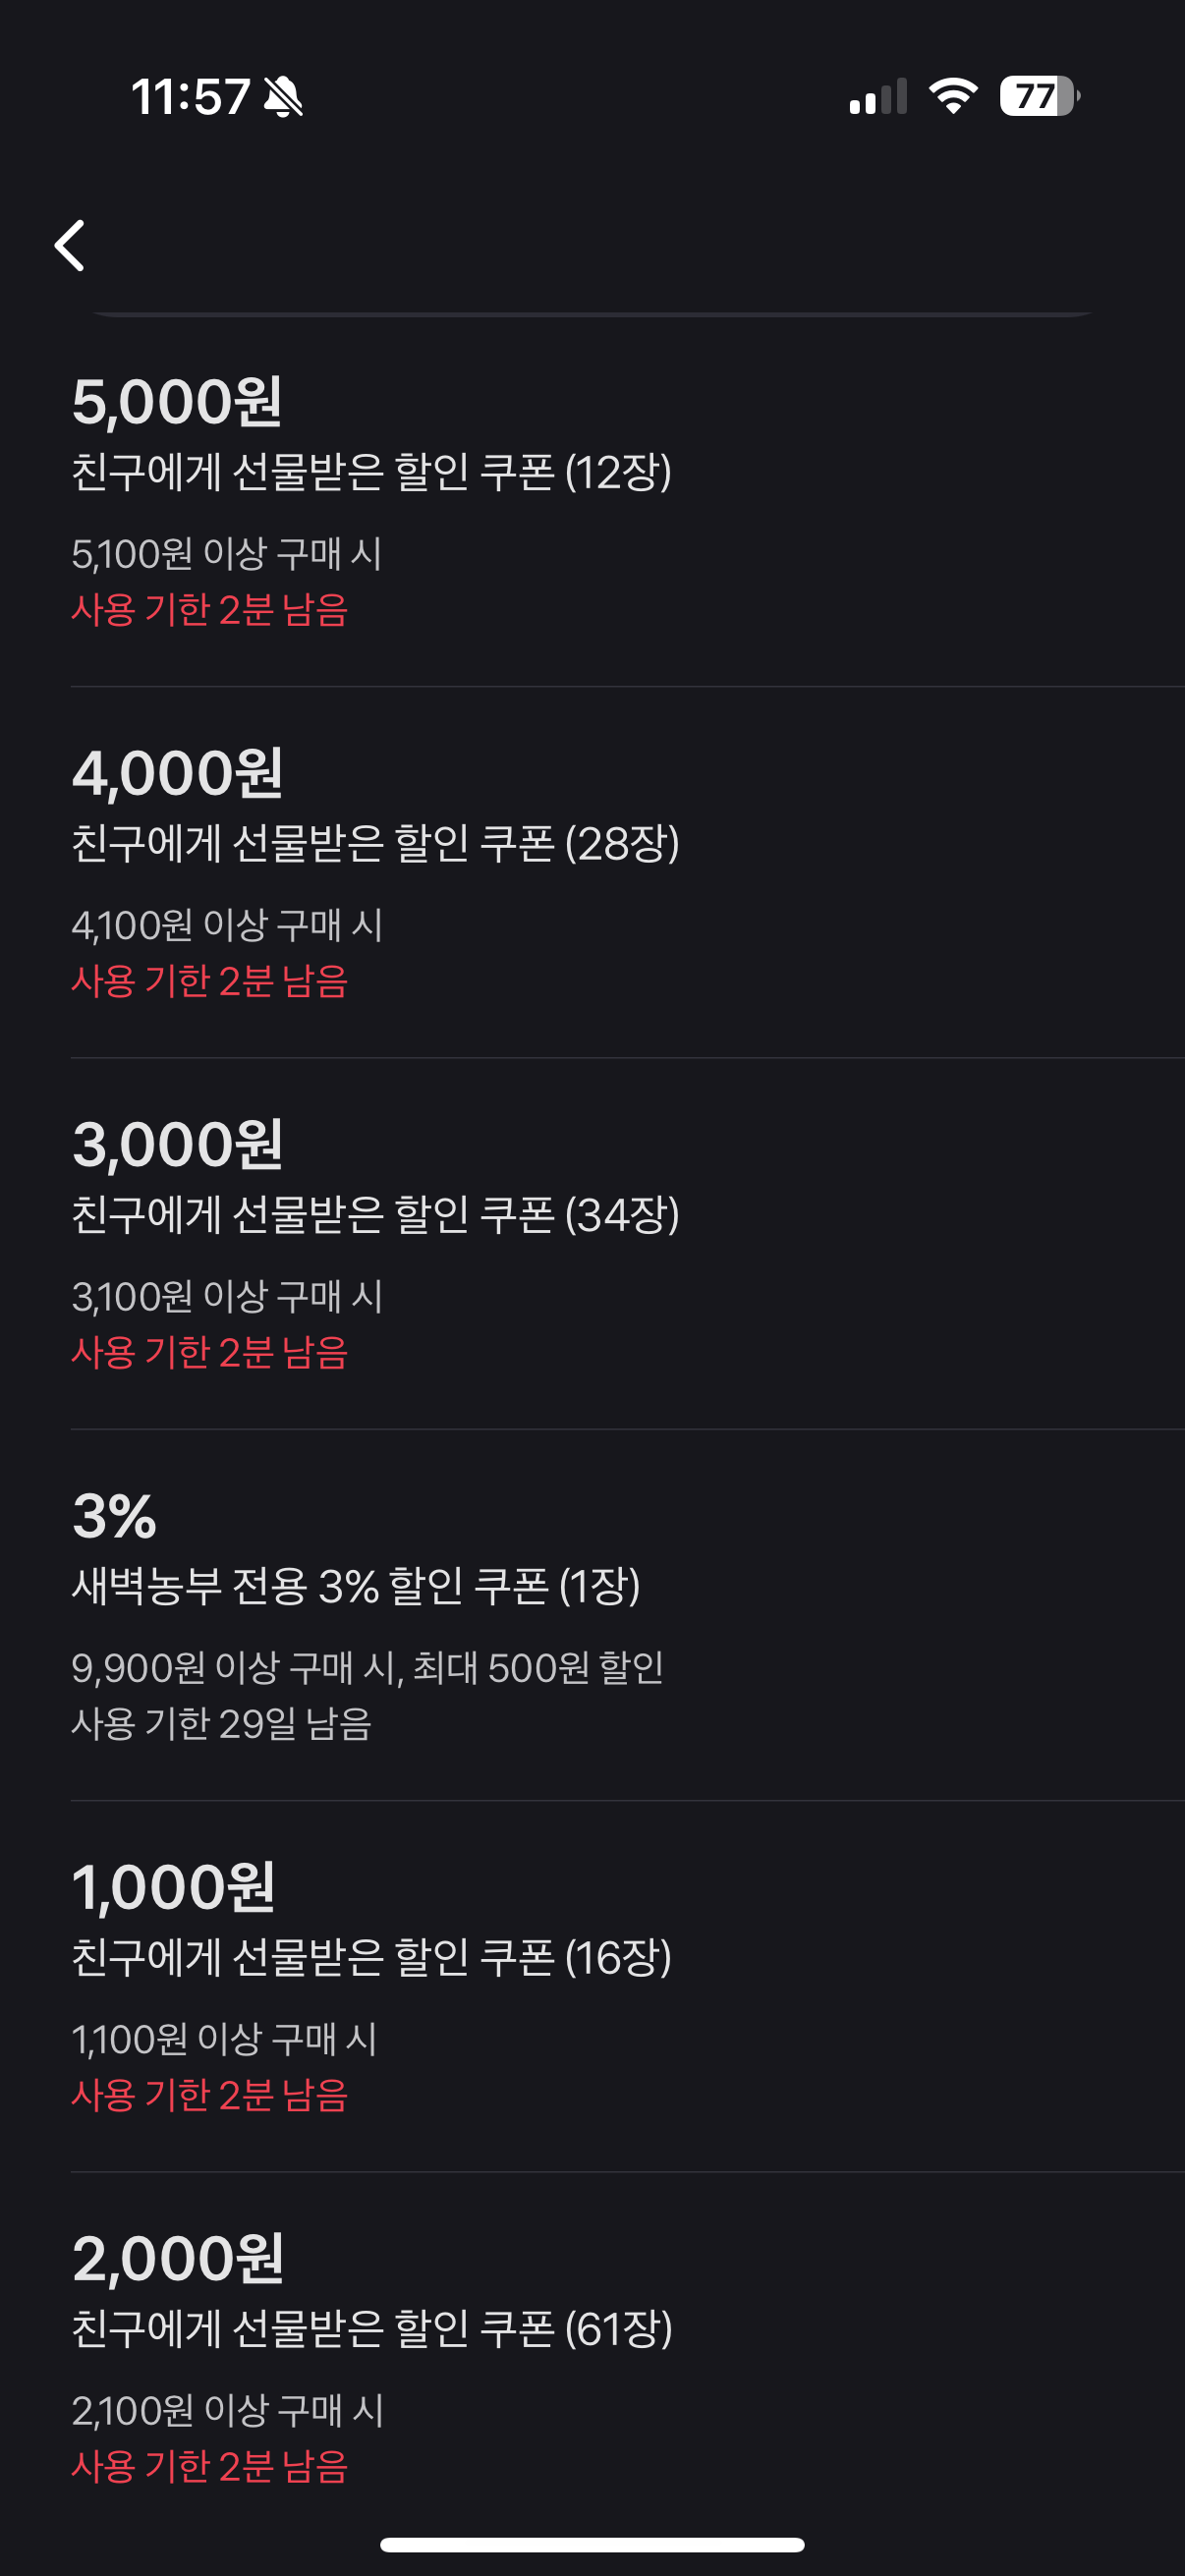Select the 2,000원 coupon amount
The image size is (1185, 2576).
[177, 2258]
